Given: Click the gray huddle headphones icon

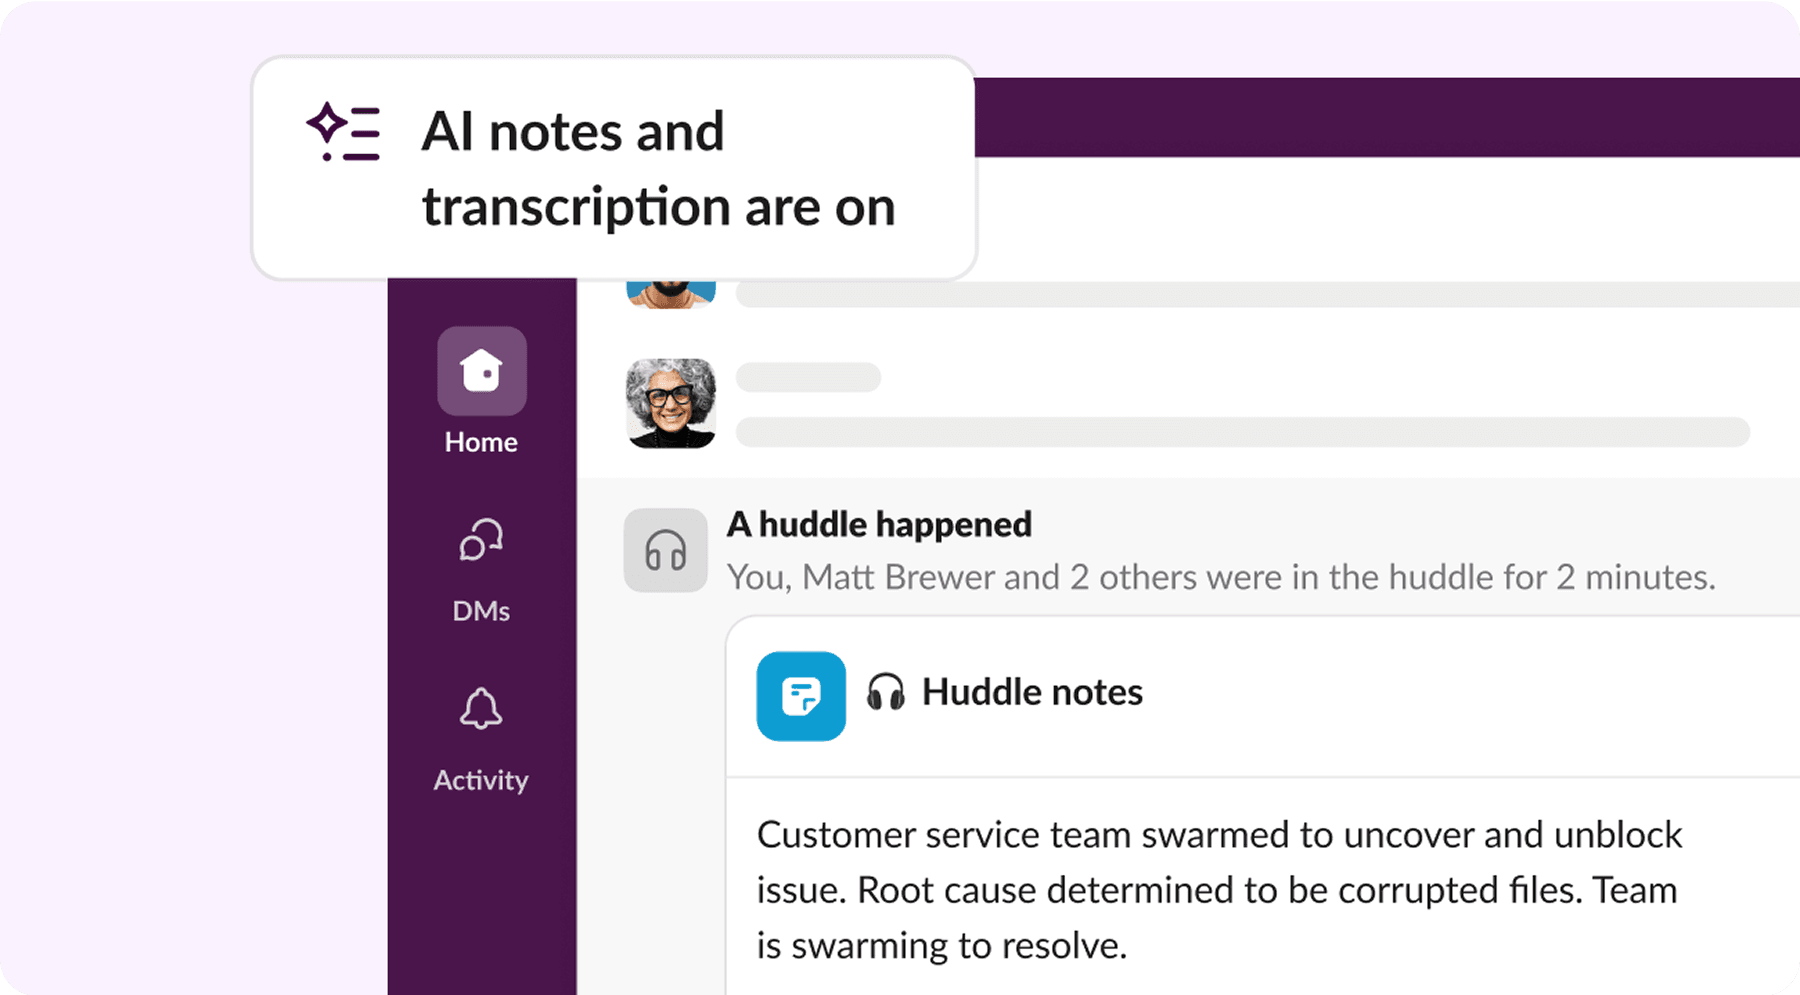Looking at the screenshot, I should click(665, 550).
